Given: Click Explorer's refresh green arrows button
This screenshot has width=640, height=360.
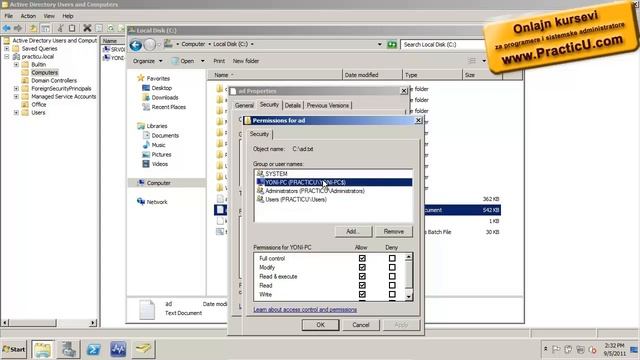Looking at the screenshot, I should (x=392, y=44).
